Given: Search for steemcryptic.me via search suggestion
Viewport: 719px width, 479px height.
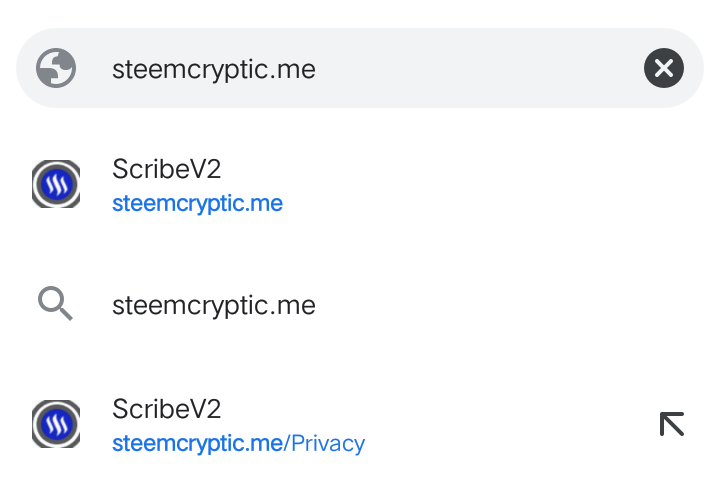Looking at the screenshot, I should [x=214, y=305].
